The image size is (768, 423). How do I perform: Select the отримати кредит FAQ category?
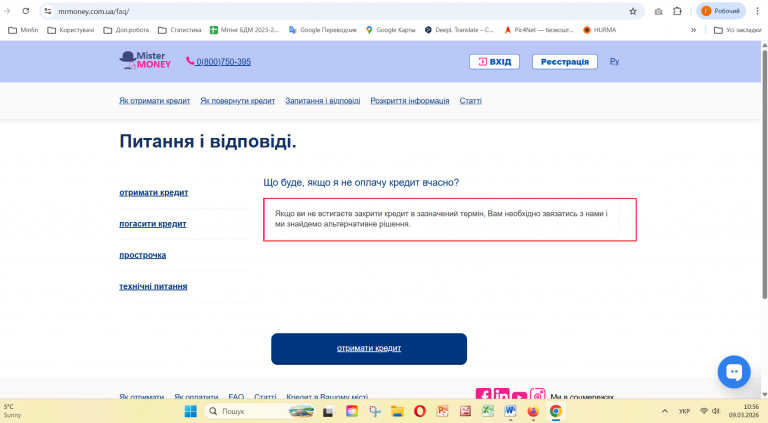click(x=153, y=193)
